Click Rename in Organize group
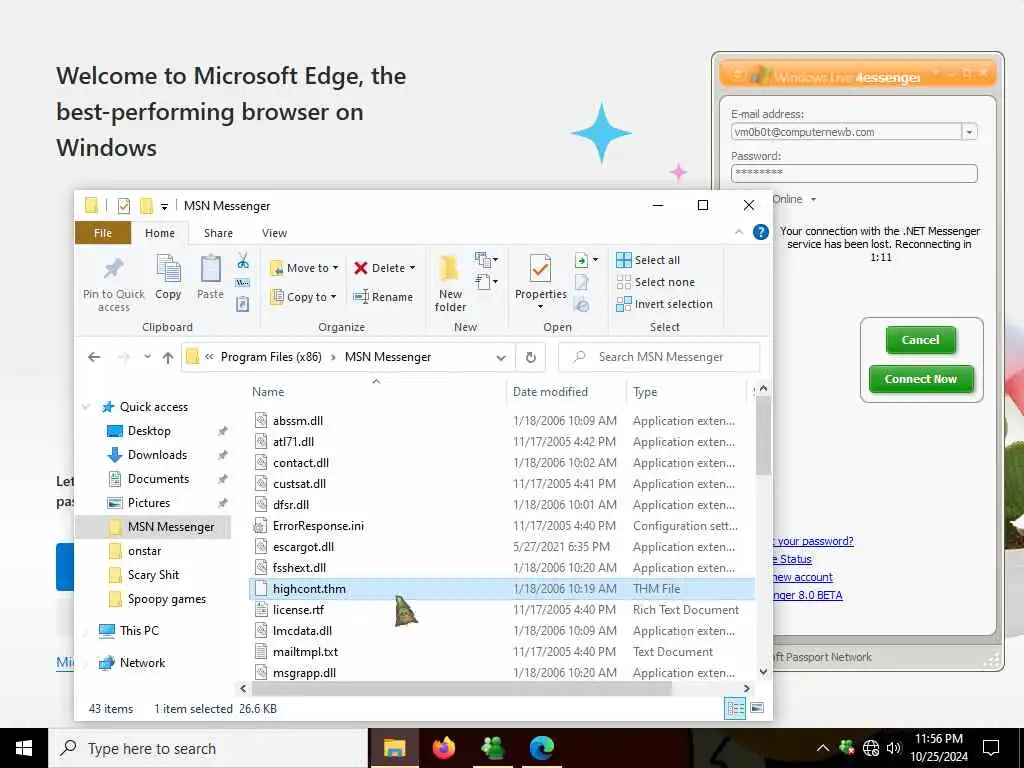The height and width of the screenshot is (768, 1024). point(383,296)
